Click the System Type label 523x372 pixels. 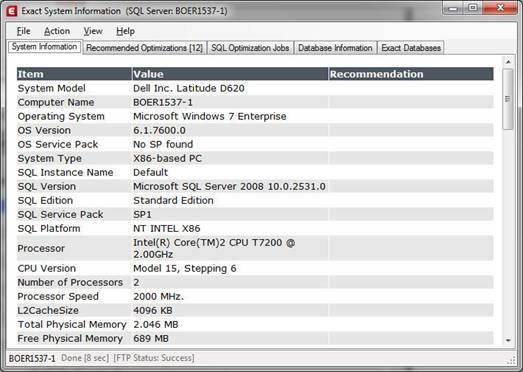point(50,158)
